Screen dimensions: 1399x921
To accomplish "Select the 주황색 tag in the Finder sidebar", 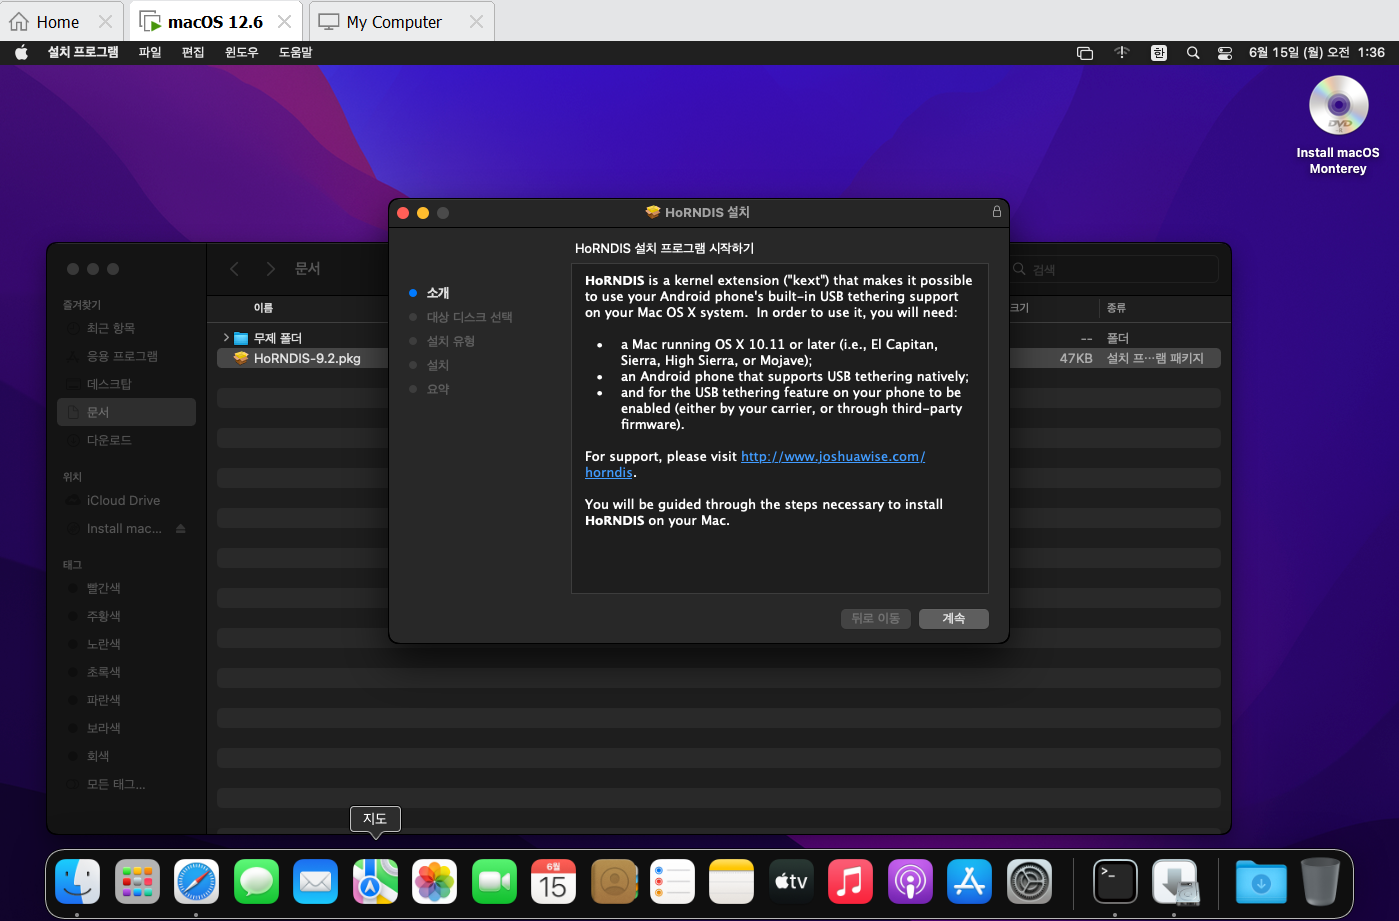I will (x=127, y=616).
